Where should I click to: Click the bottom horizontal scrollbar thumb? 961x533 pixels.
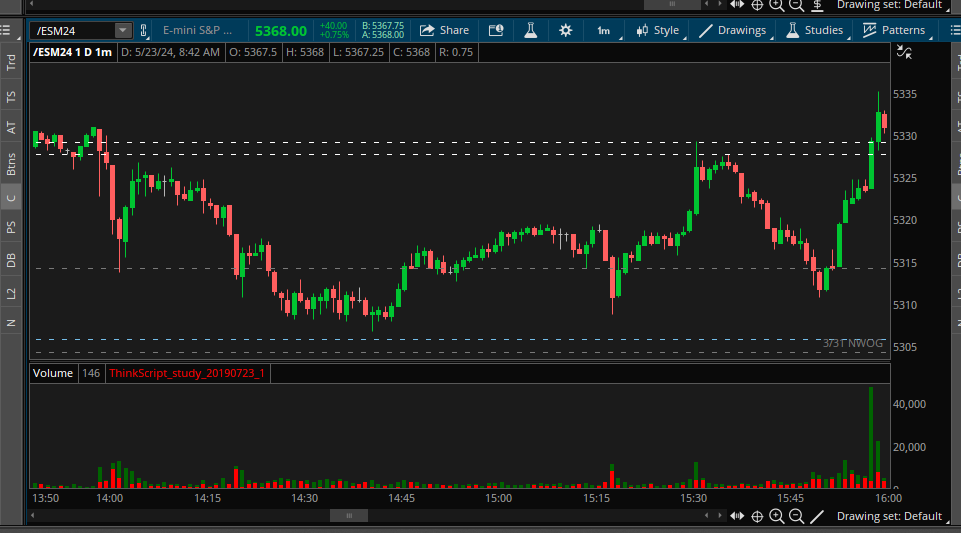[349, 516]
